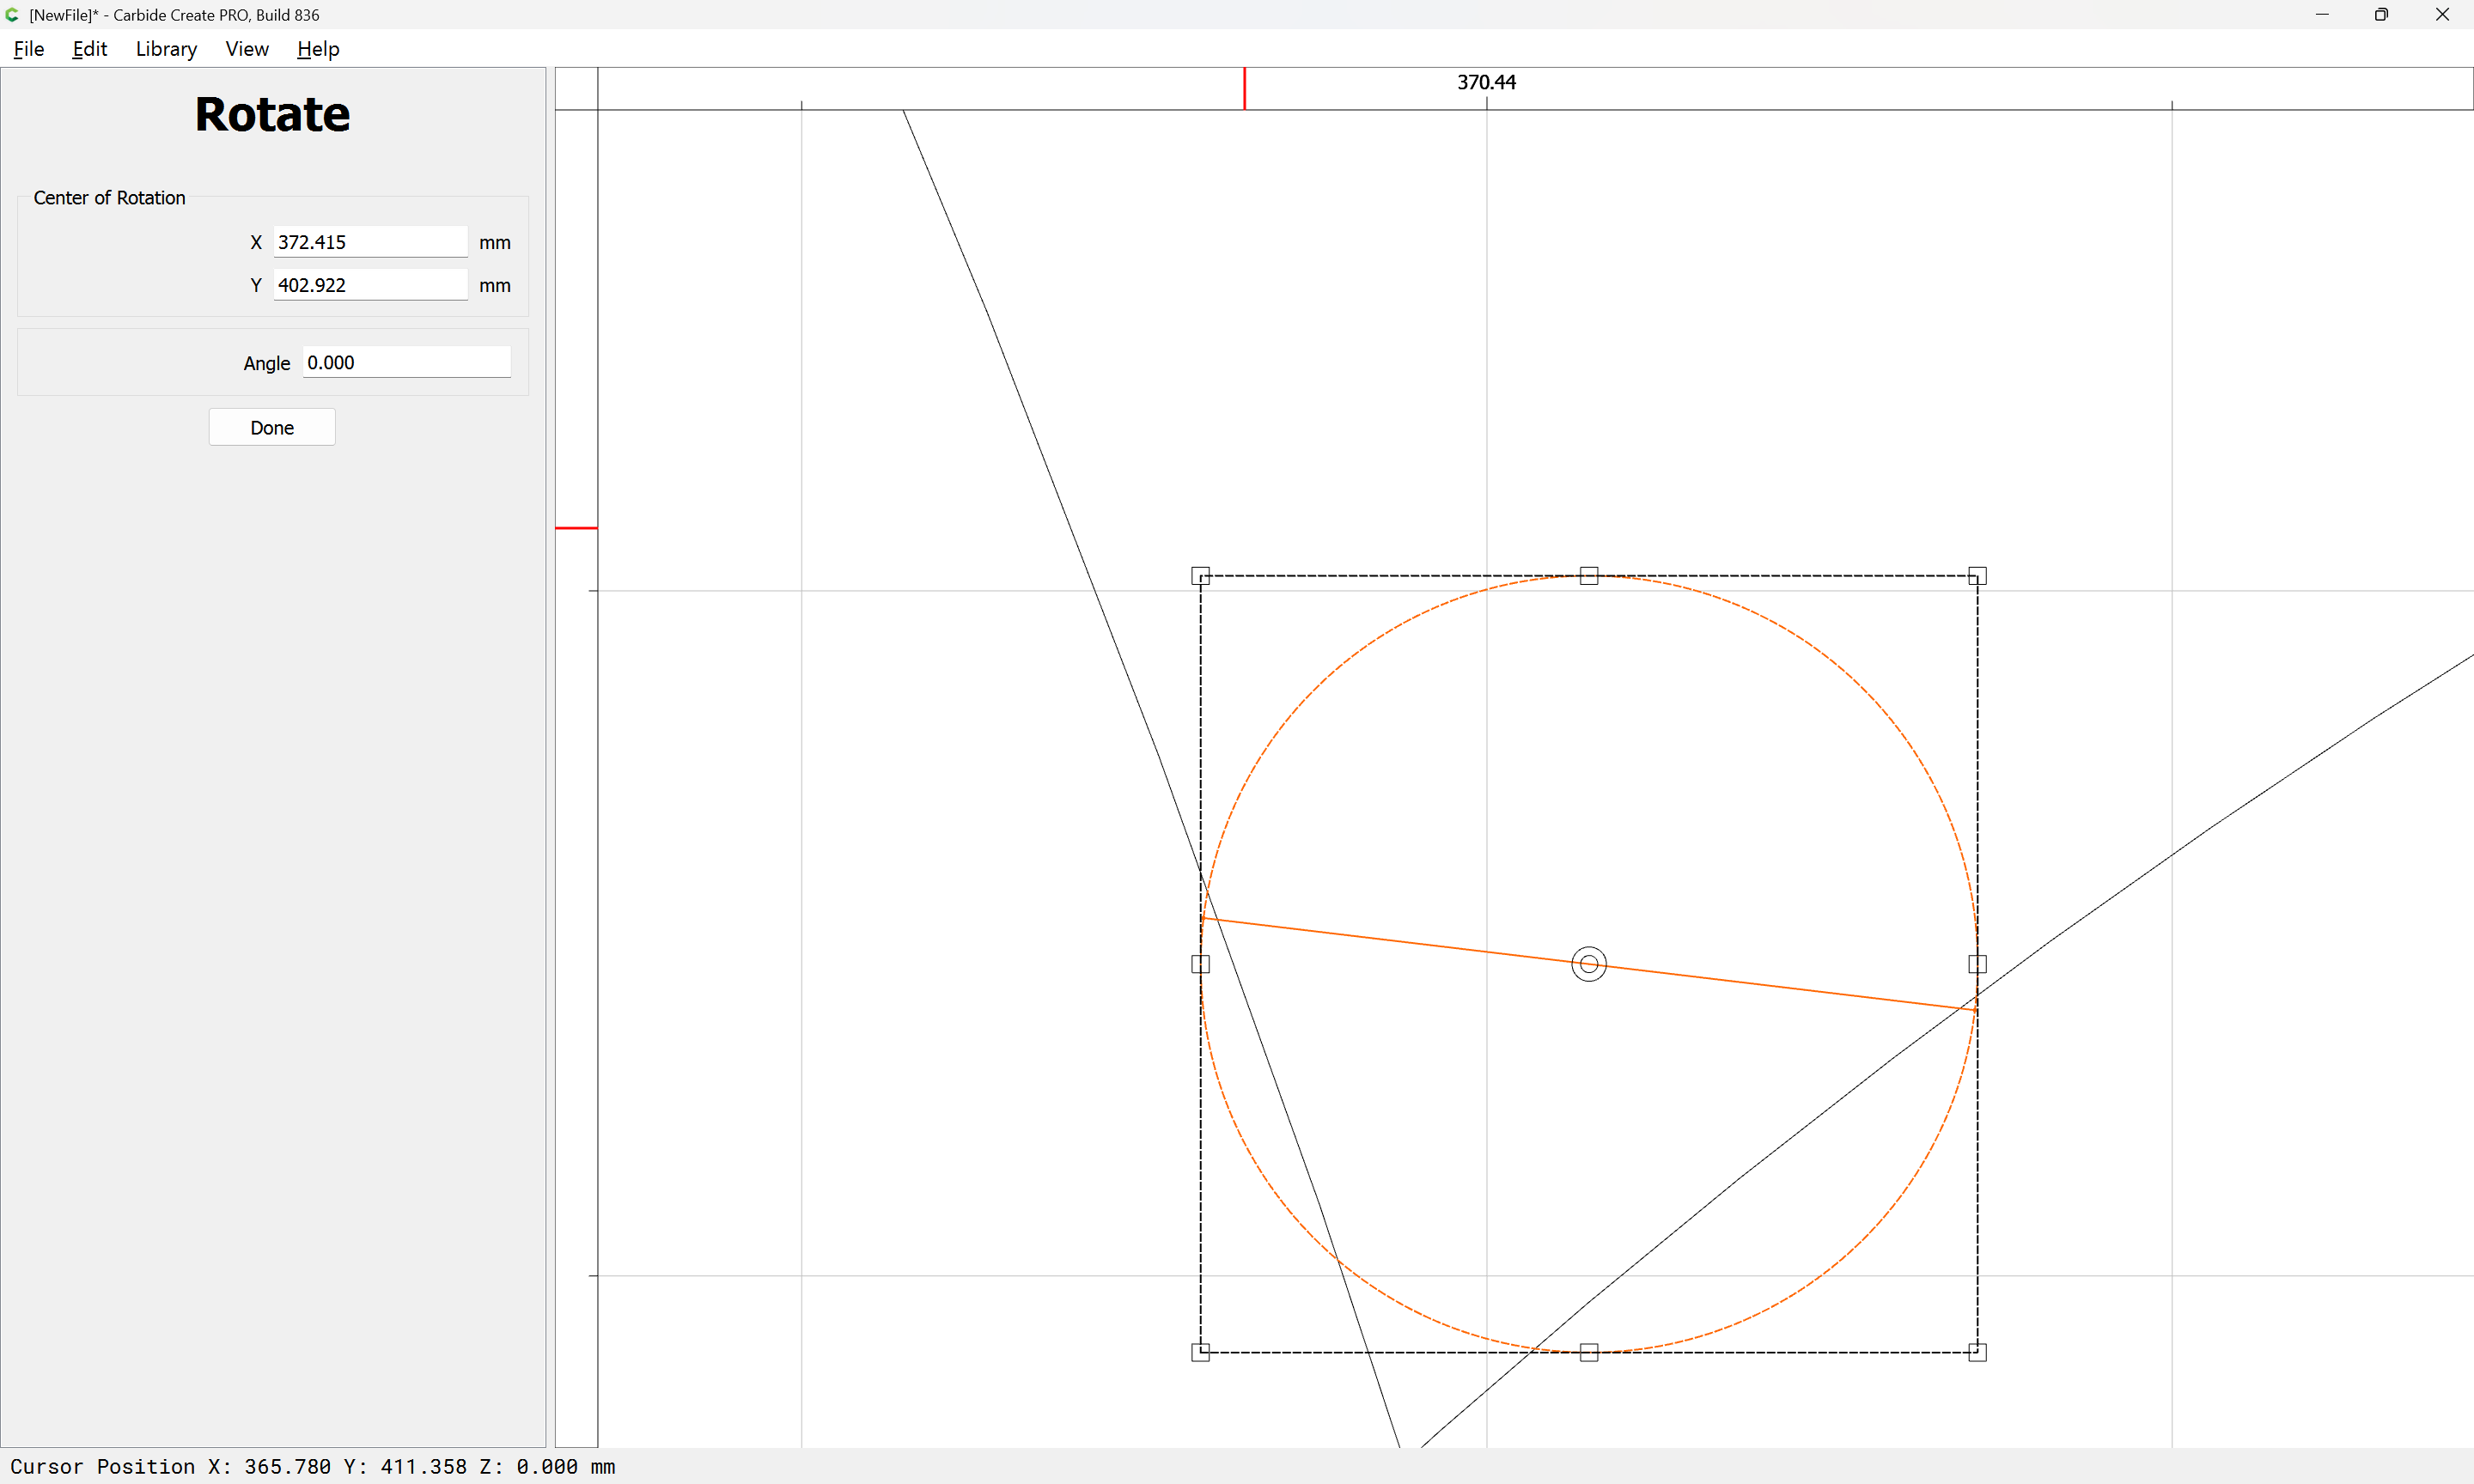Click the bottom-right selection handle
This screenshot has height=1484, width=2474.
1977,1352
